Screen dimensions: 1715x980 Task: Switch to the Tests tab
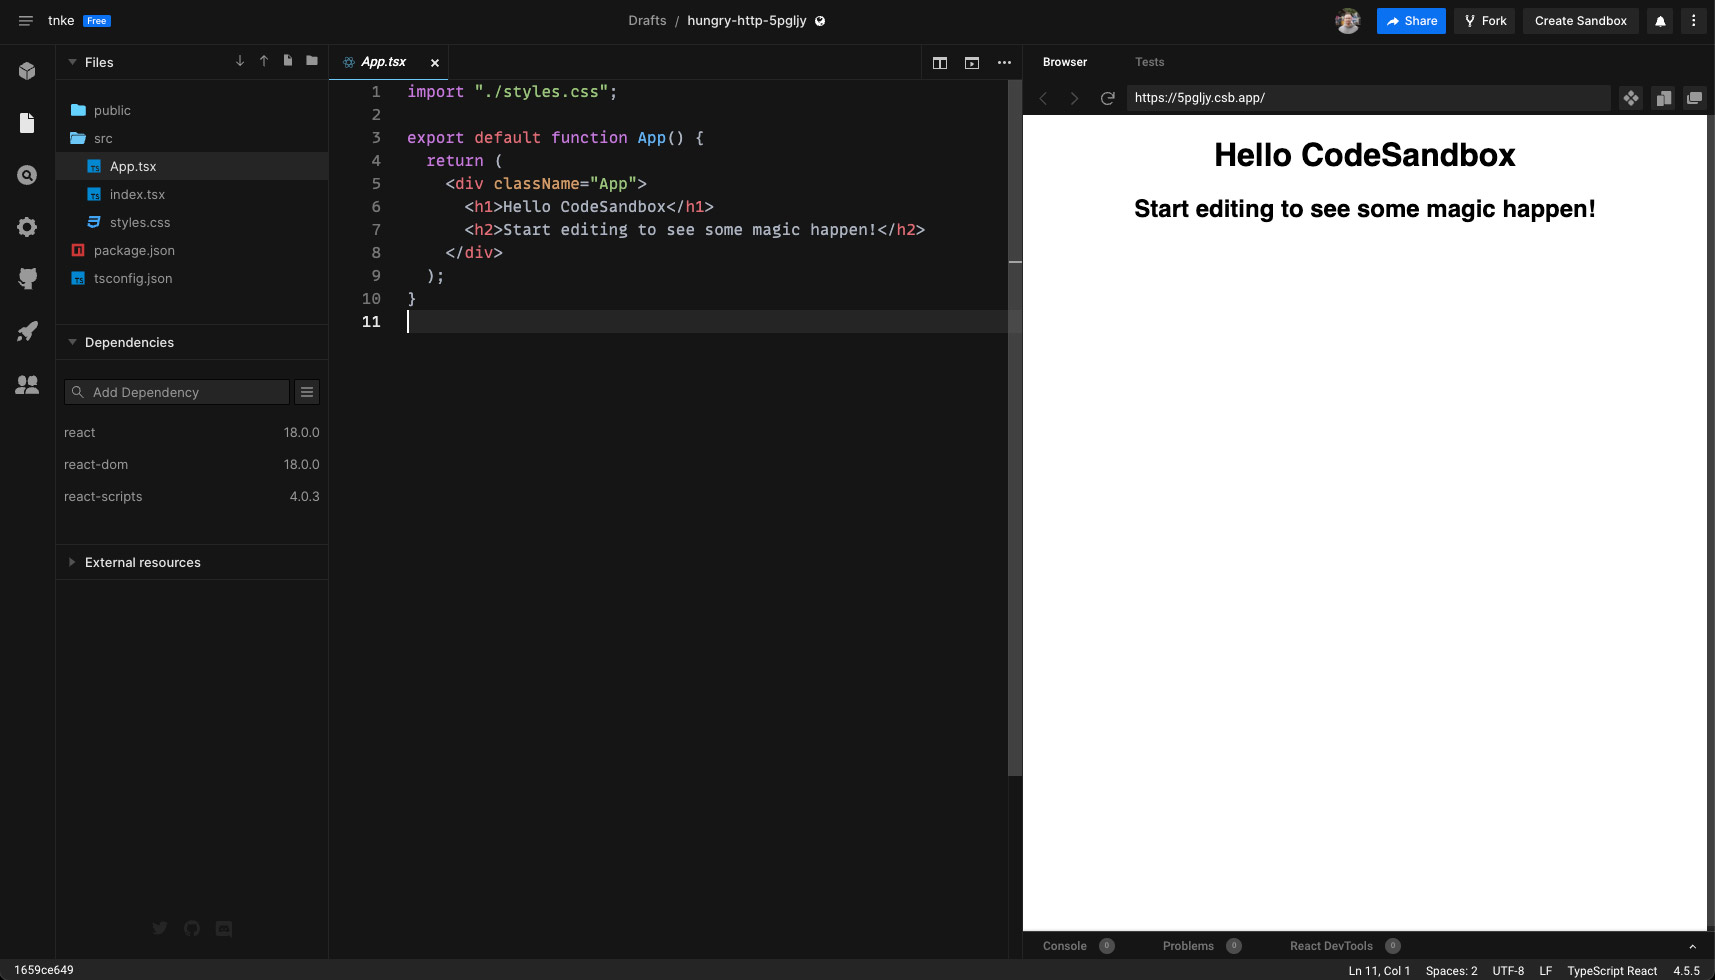click(x=1149, y=62)
